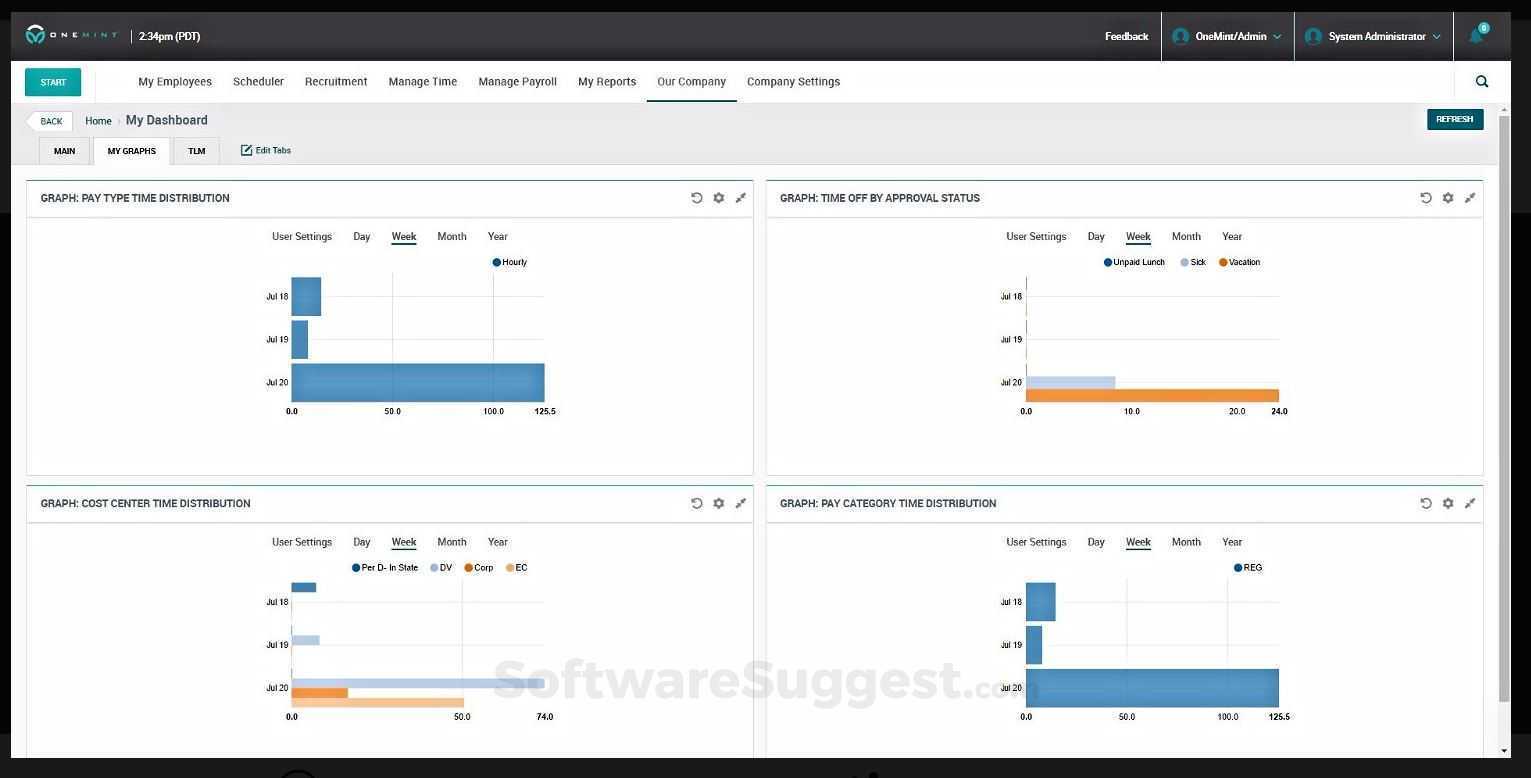Expand the Cost Center Time Distribution graph
The image size is (1531, 778).
[741, 503]
